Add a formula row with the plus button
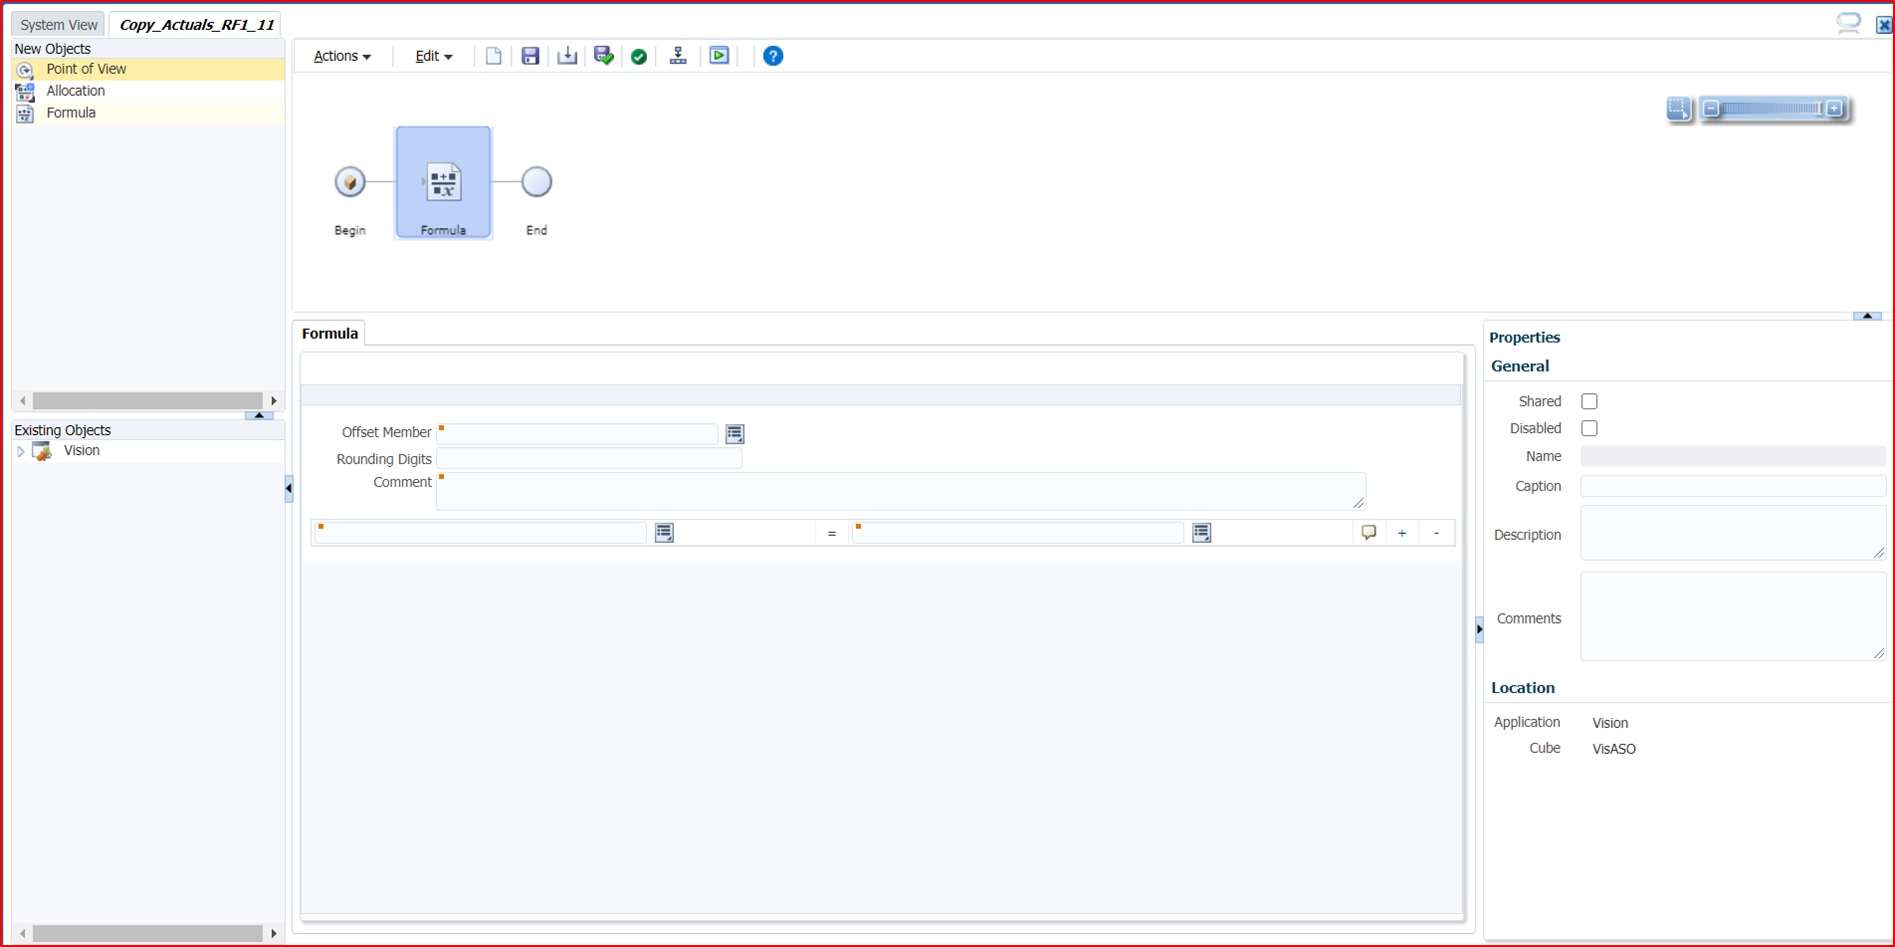This screenshot has height=947, width=1895. point(1401,532)
